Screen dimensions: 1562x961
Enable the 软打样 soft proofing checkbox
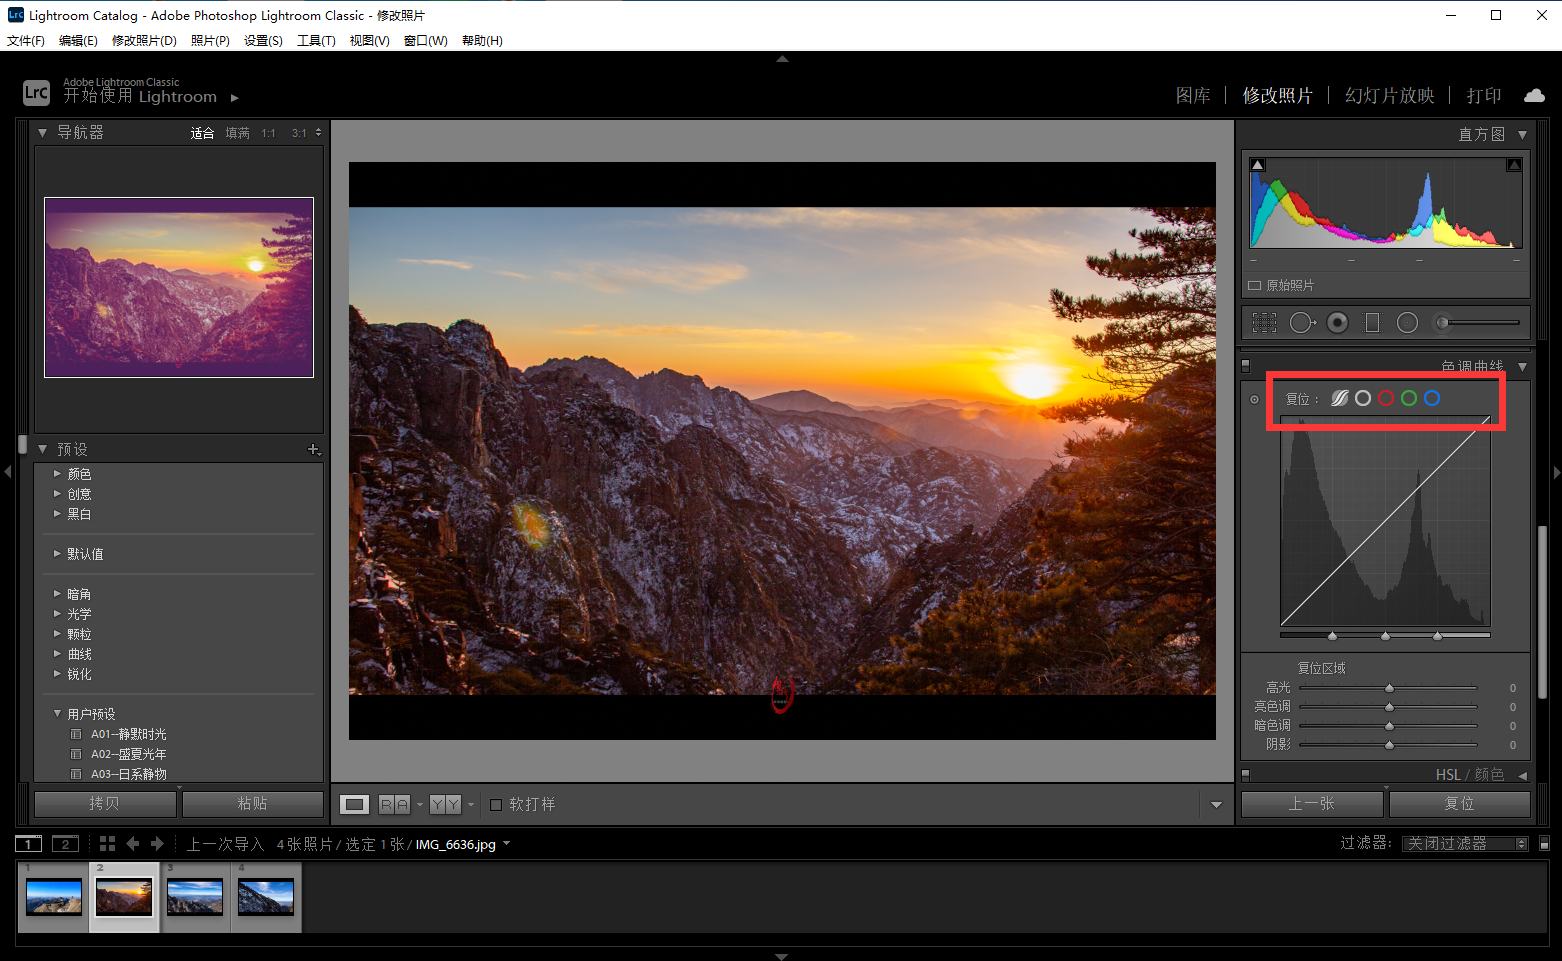coord(496,804)
